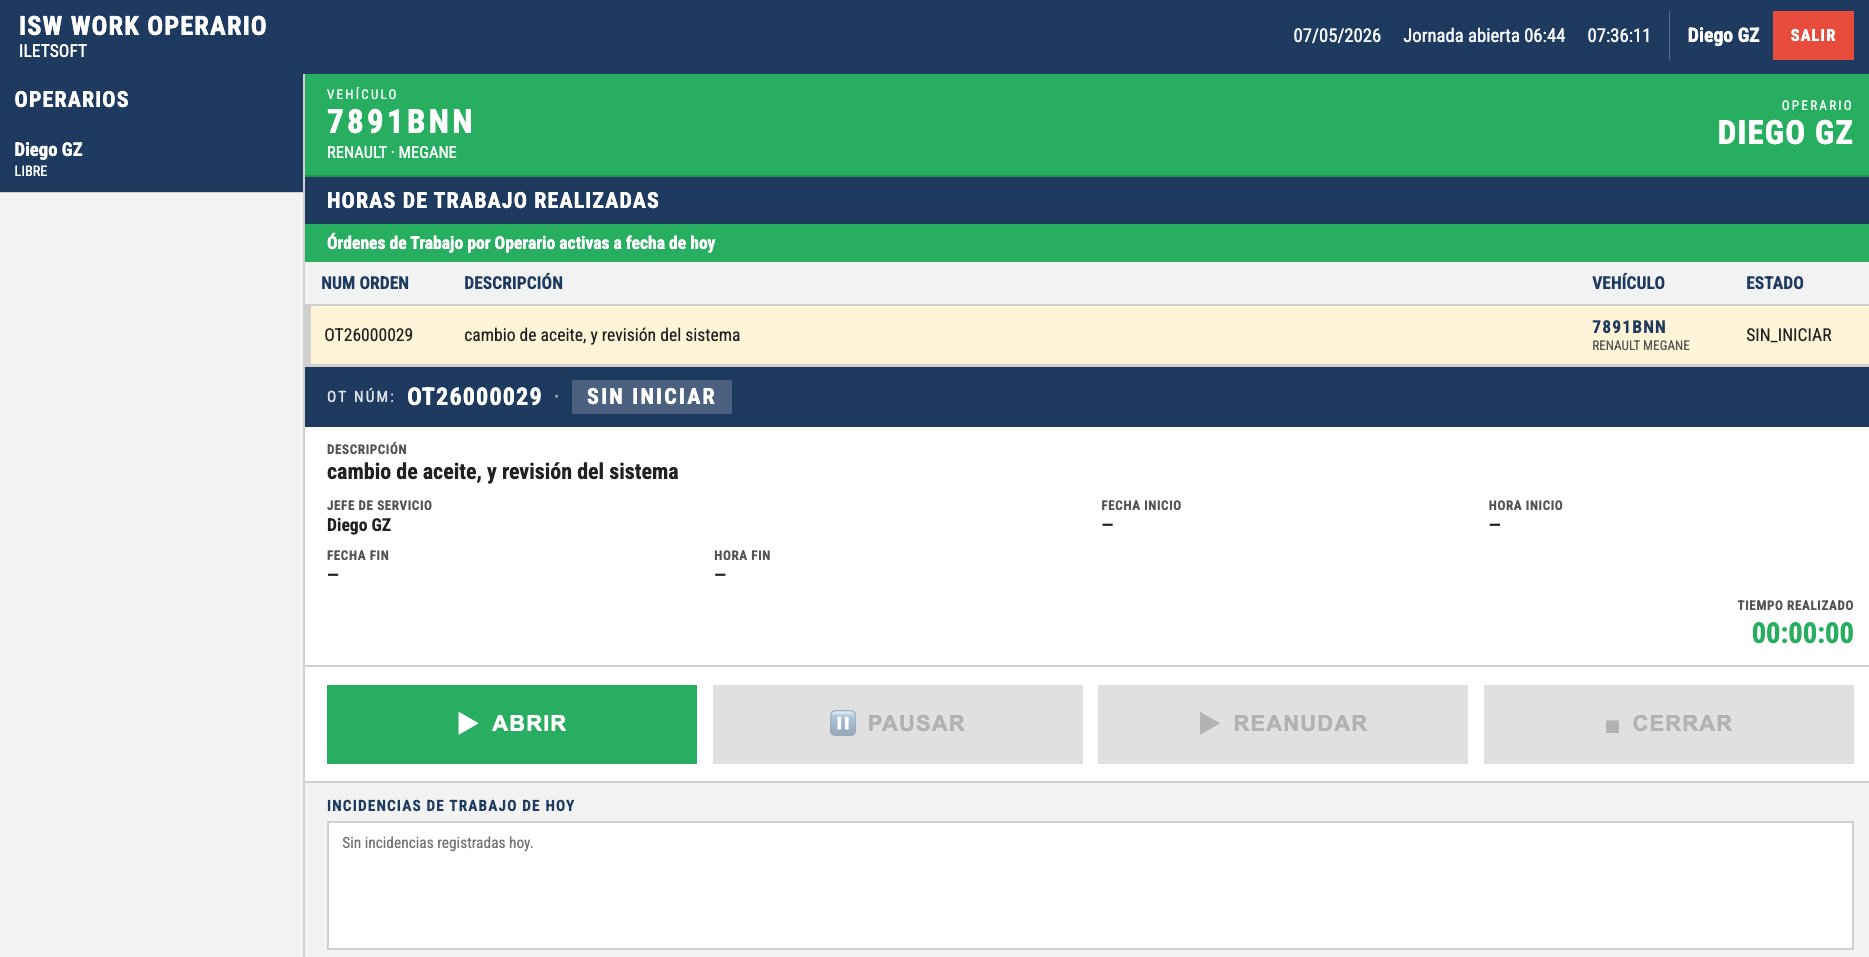Click the NUM ORDEN column header
The image size is (1869, 957).
365,283
